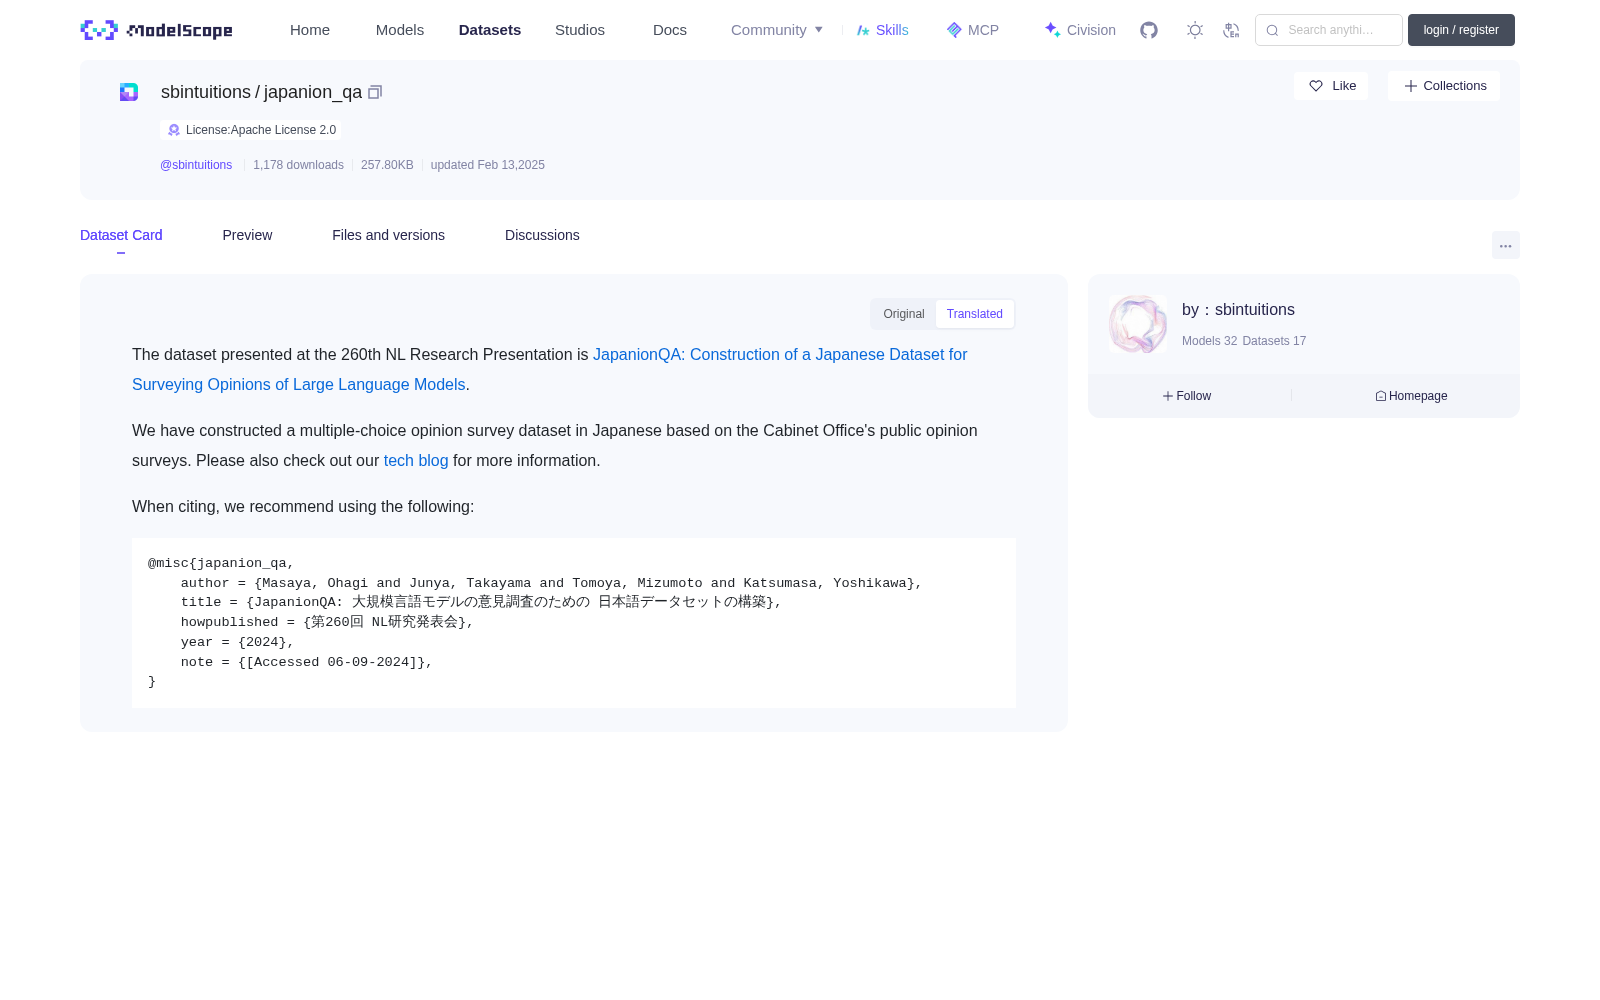Image resolution: width=1600 pixels, height=1000 pixels.
Task: Click the 'Datasets 17' count
Action: pyautogui.click(x=1274, y=341)
